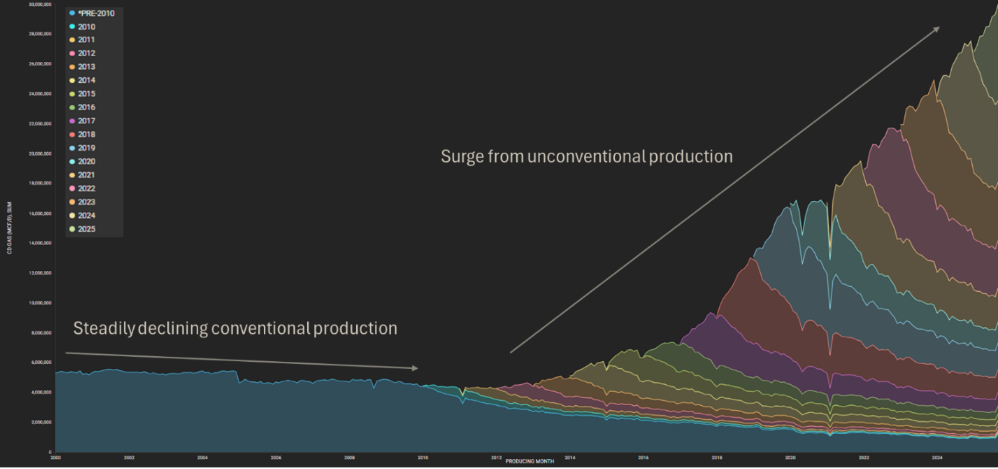Click the purple 2017 legend dot
The height and width of the screenshot is (469, 998).
71,121
